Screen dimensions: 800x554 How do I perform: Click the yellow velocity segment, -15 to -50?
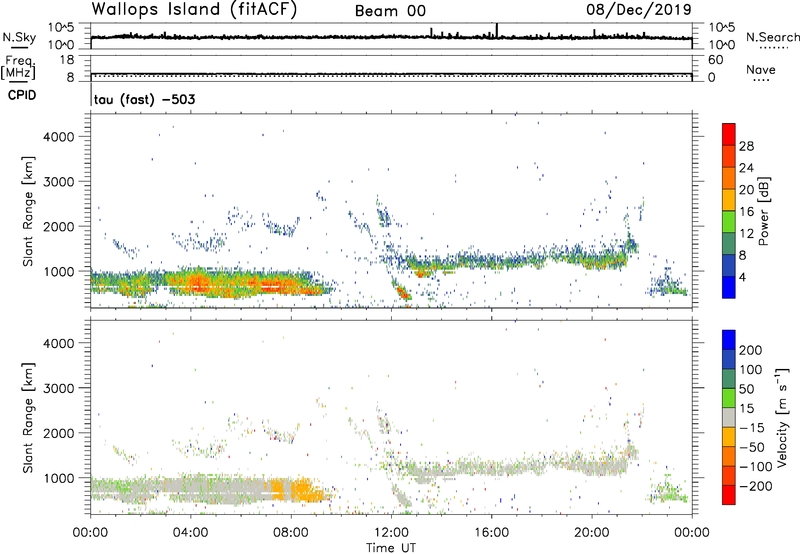729,437
